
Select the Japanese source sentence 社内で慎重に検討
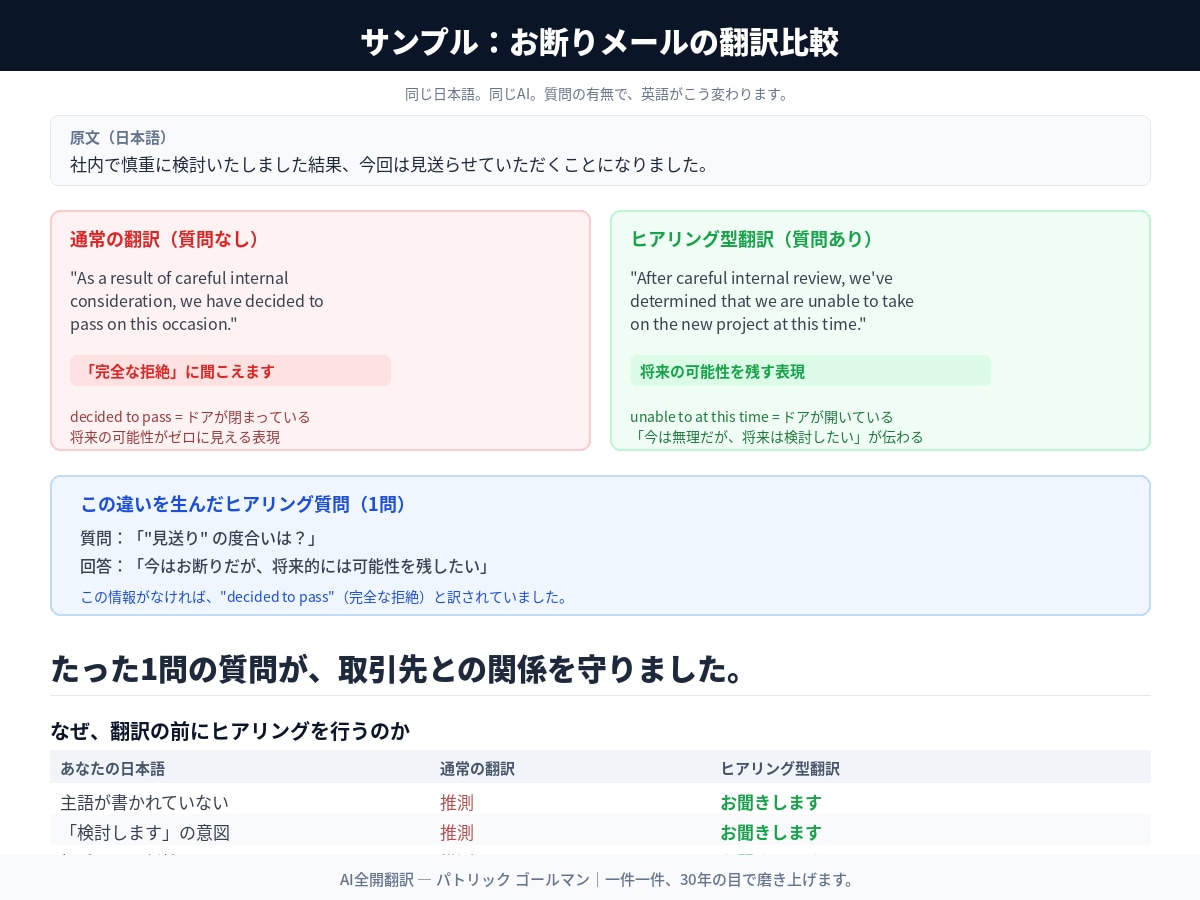[389, 164]
